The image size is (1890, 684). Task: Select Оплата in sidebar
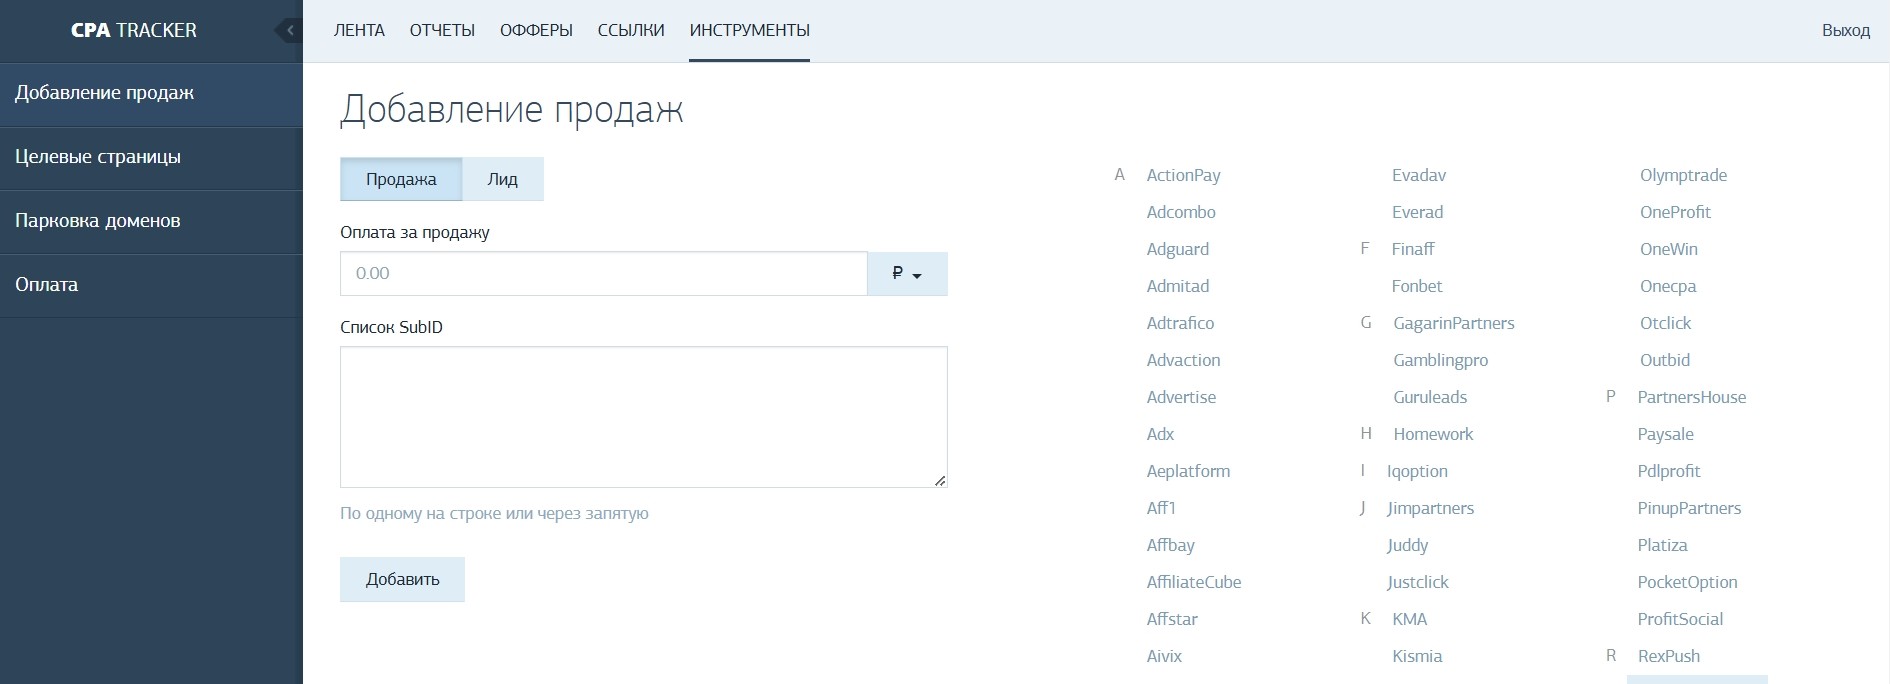pyautogui.click(x=151, y=286)
